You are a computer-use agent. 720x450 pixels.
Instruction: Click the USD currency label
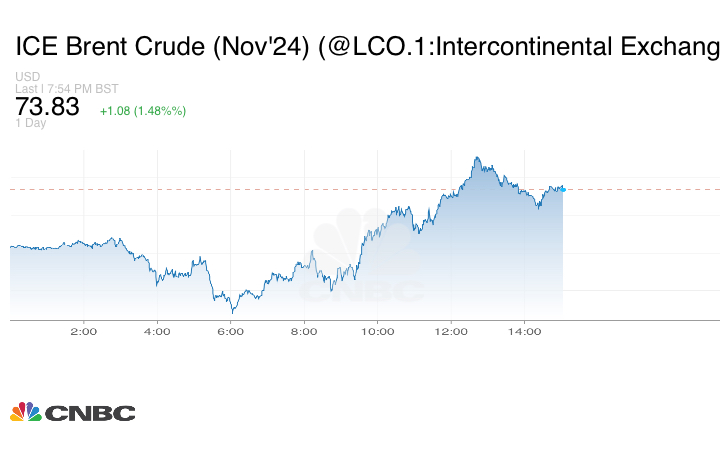click(27, 78)
